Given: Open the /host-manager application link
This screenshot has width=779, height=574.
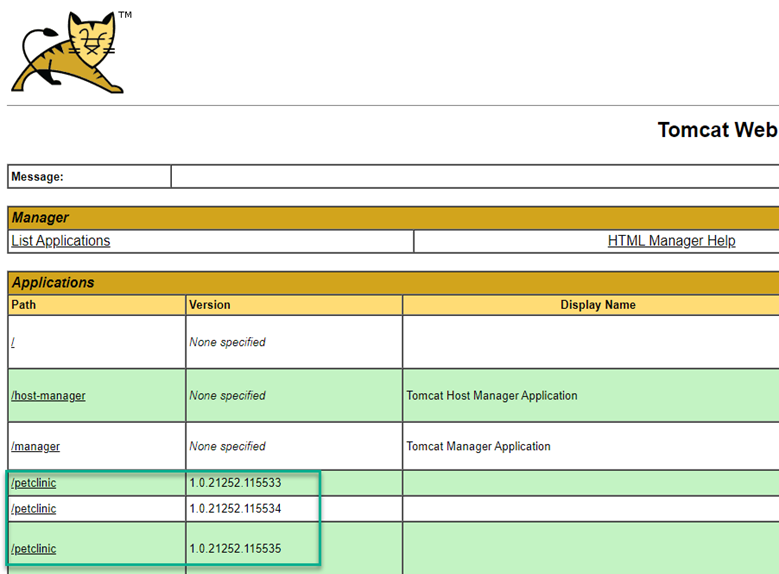Looking at the screenshot, I should 48,396.
